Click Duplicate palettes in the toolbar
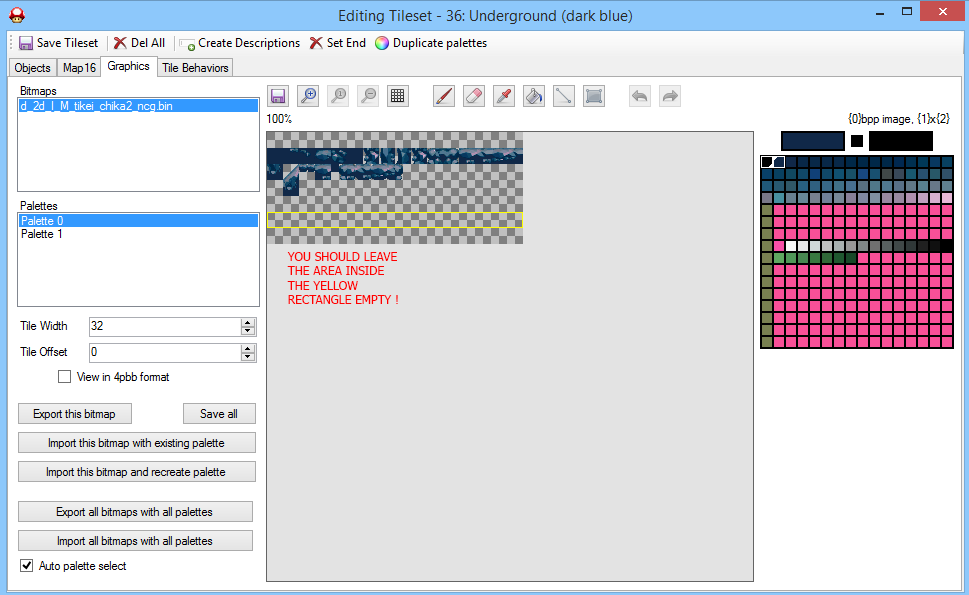This screenshot has width=969, height=595. pos(431,43)
